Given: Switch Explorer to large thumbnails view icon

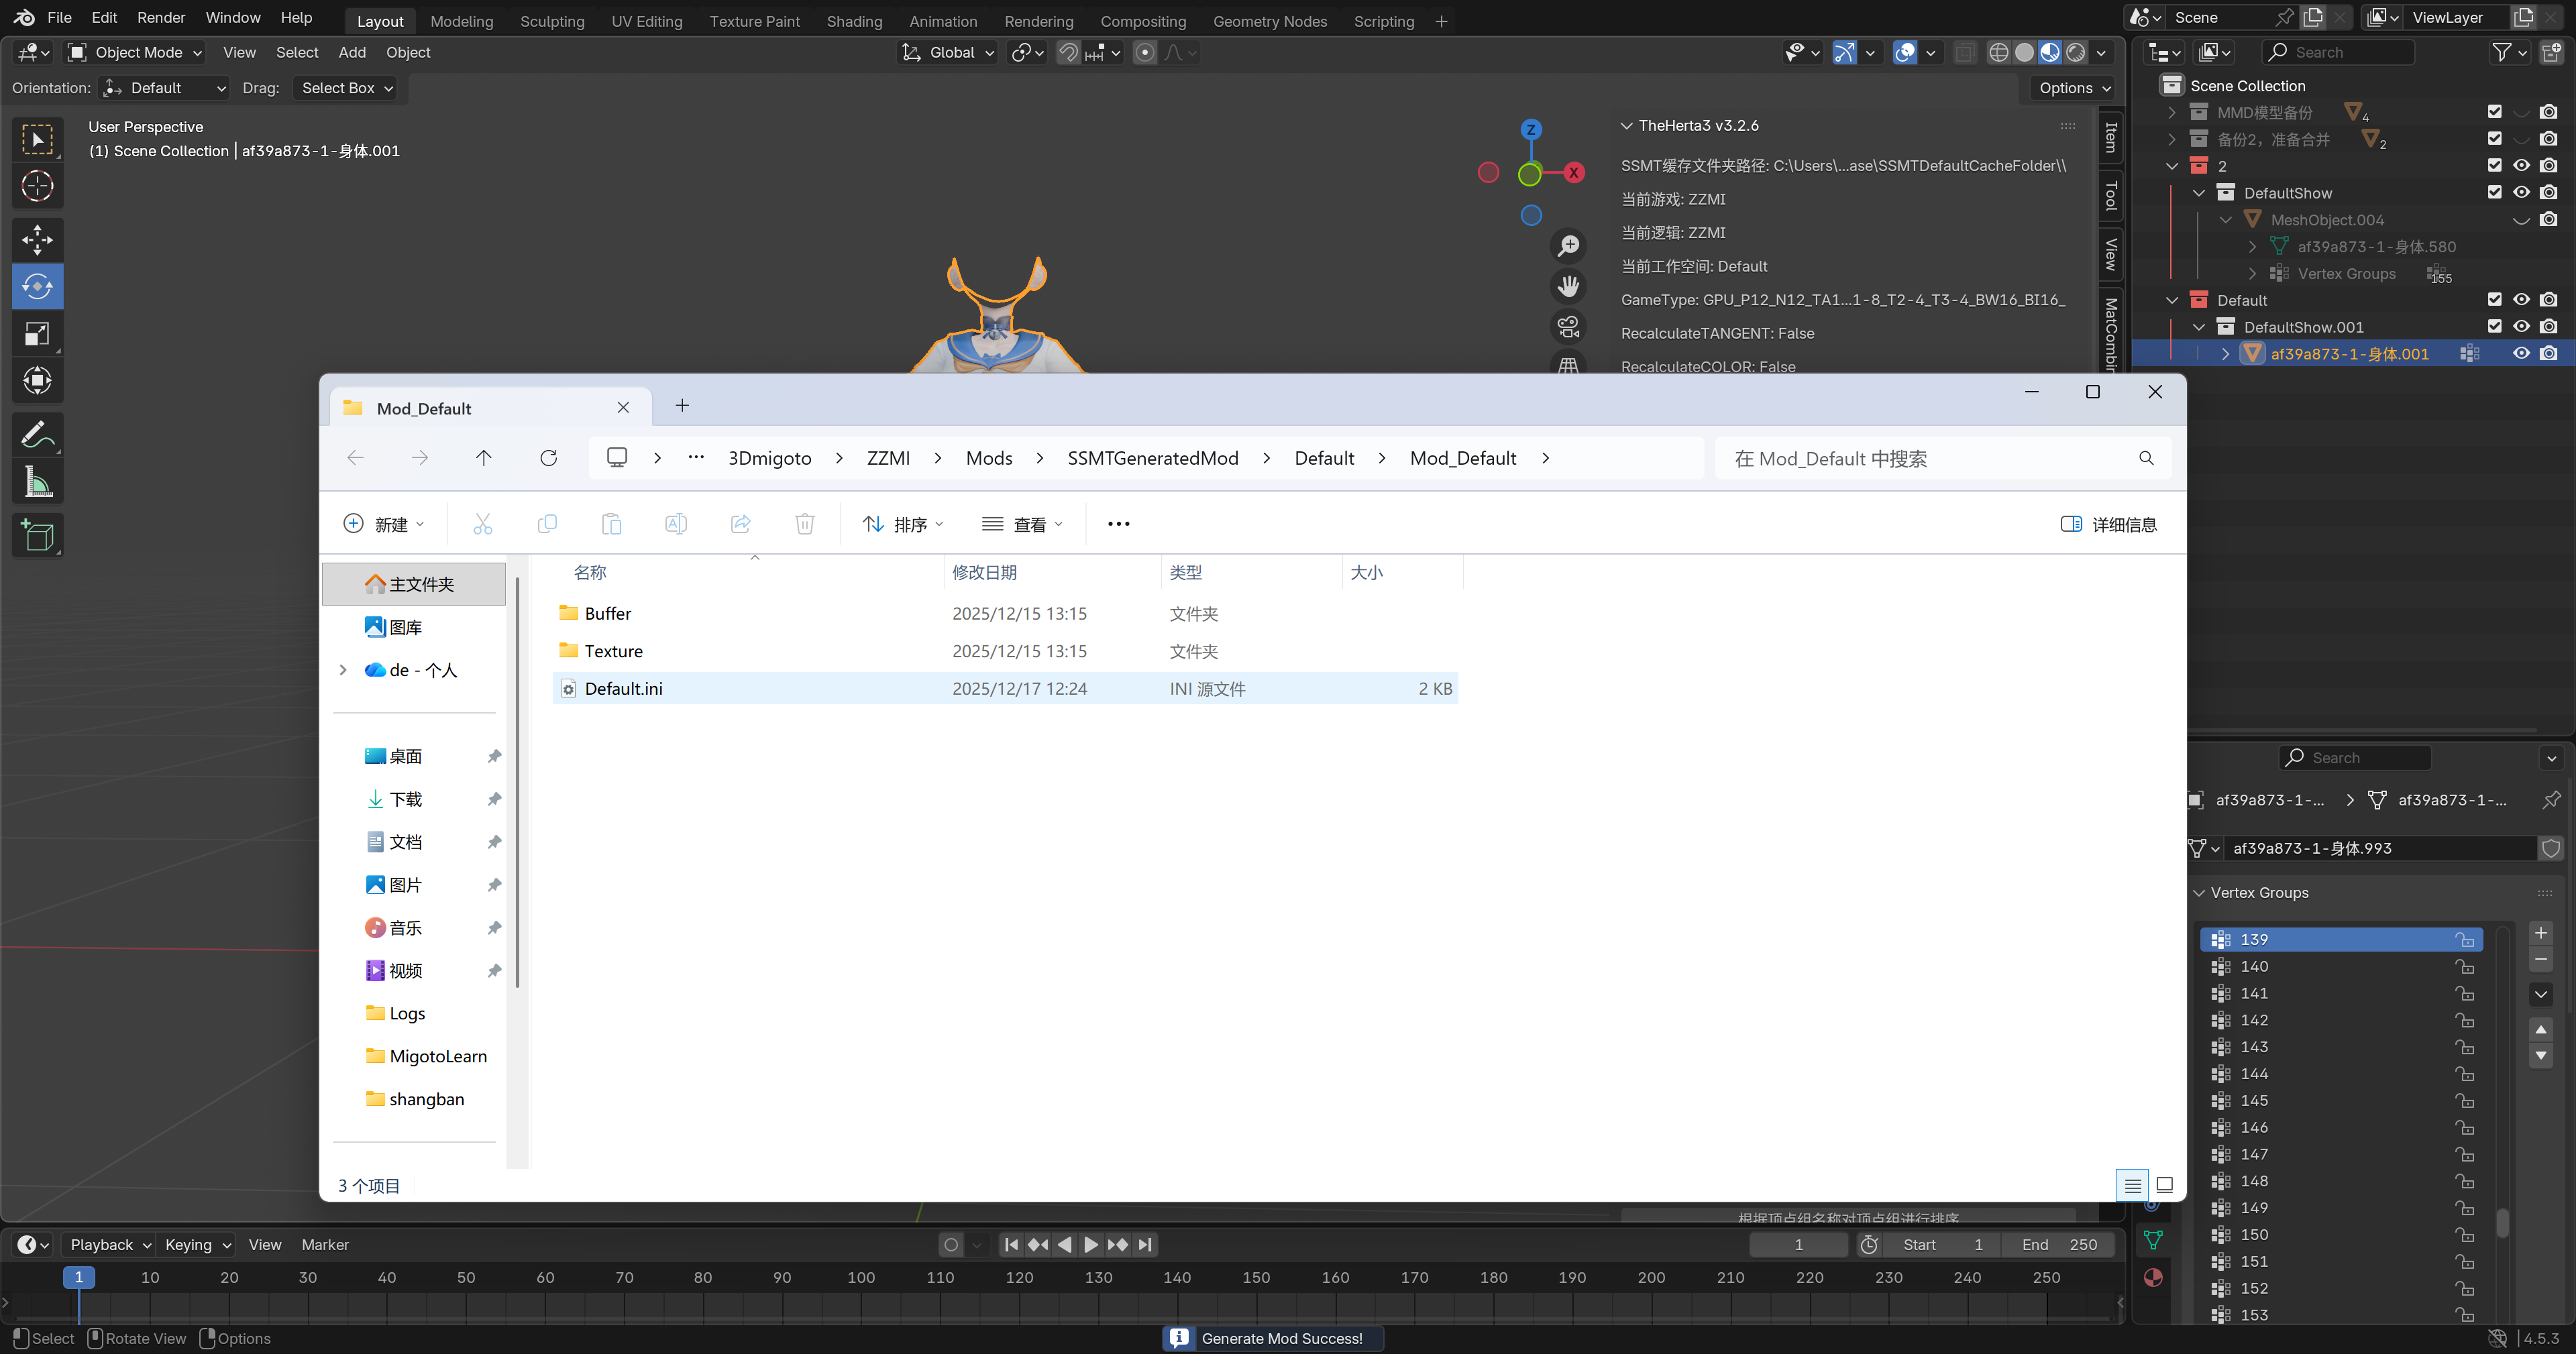Looking at the screenshot, I should tap(2165, 1186).
